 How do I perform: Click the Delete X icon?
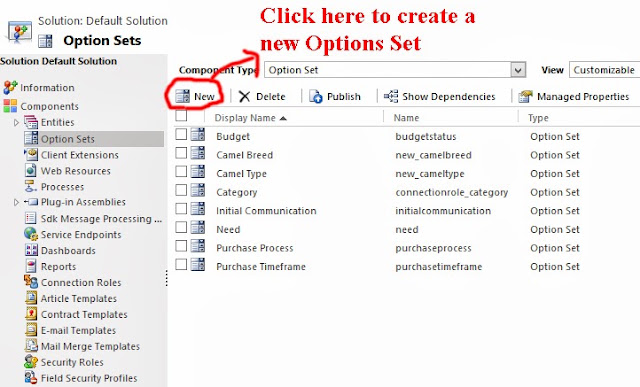(244, 96)
